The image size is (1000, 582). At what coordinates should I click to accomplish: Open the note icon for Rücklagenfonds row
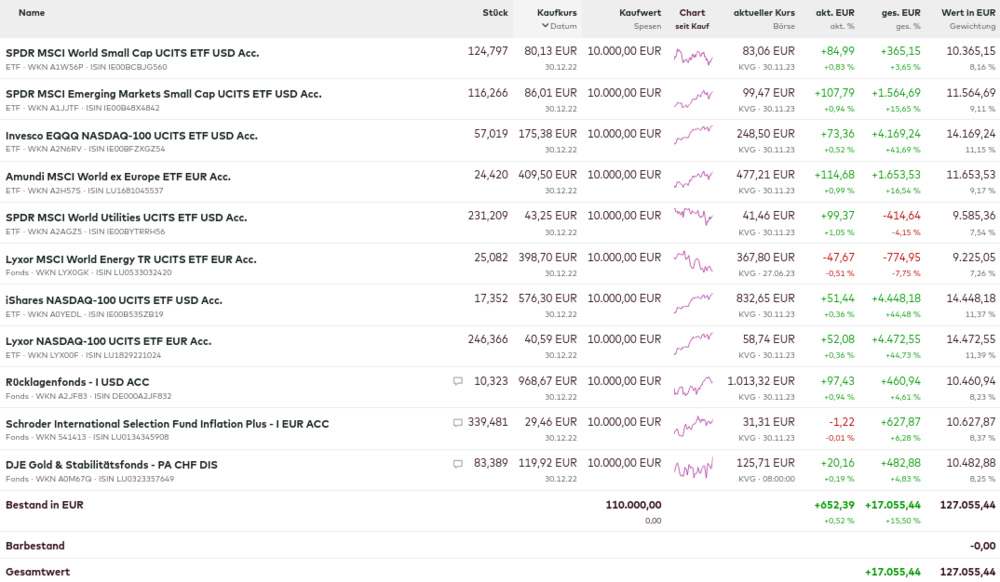(458, 381)
